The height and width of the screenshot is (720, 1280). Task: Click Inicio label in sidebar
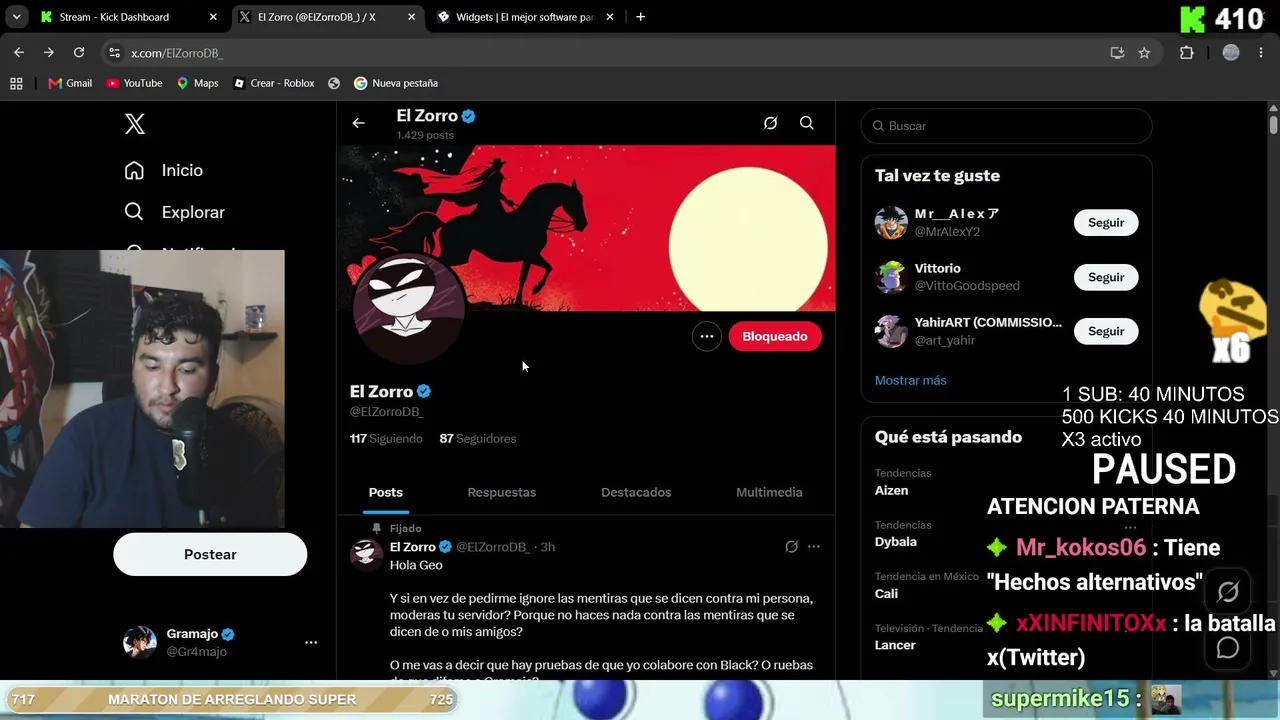pyautogui.click(x=182, y=170)
